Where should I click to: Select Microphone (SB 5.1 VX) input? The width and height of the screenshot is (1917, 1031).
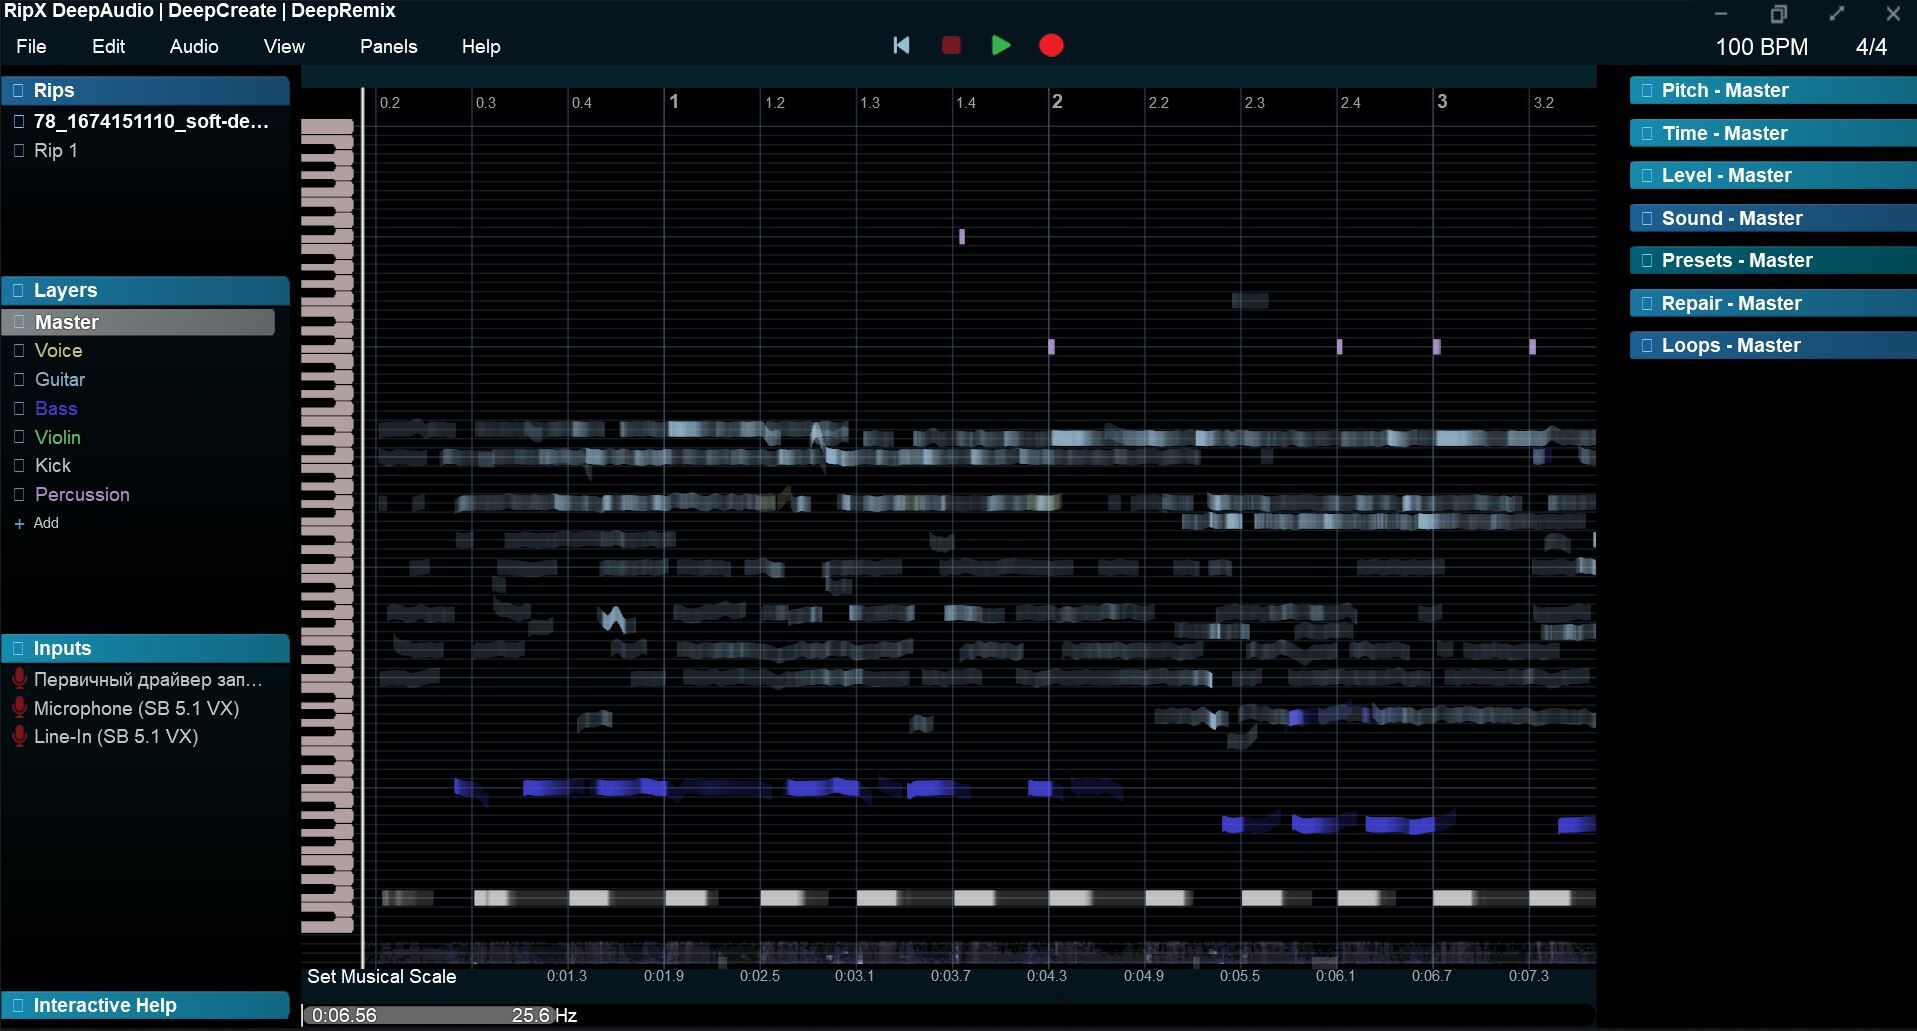[x=136, y=708]
